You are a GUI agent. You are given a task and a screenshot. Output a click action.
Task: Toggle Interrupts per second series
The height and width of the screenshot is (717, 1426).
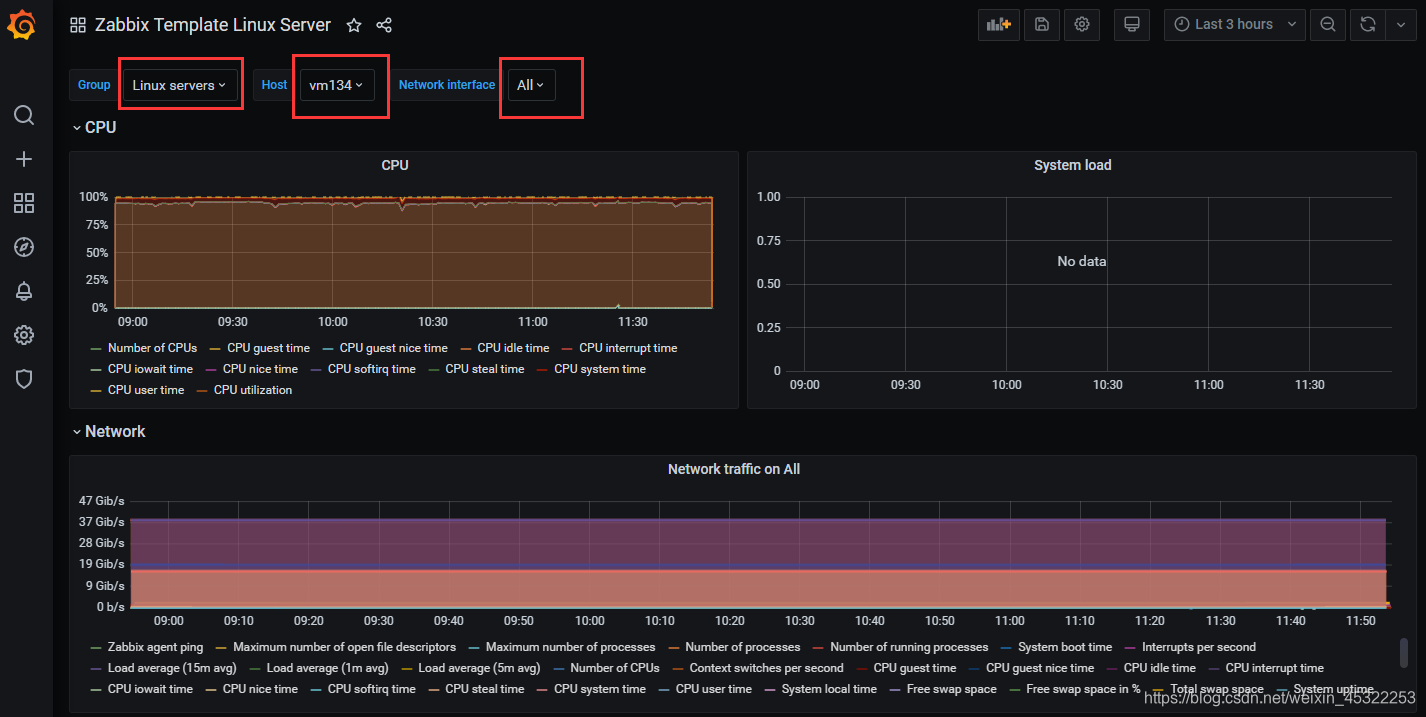pyautogui.click(x=1199, y=647)
